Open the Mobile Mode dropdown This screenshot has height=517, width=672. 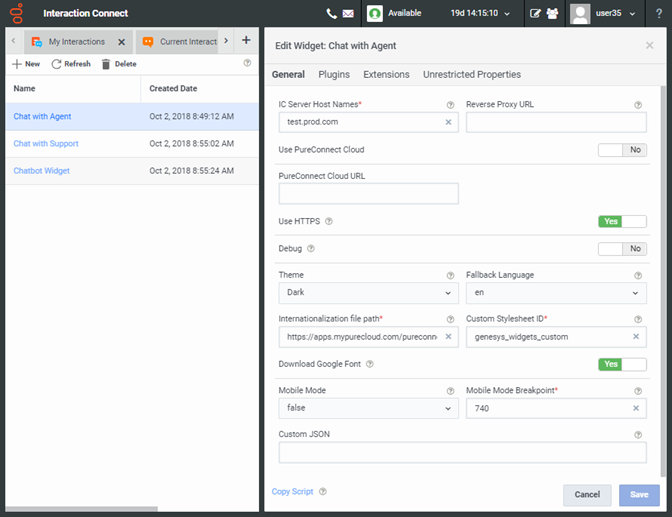368,408
